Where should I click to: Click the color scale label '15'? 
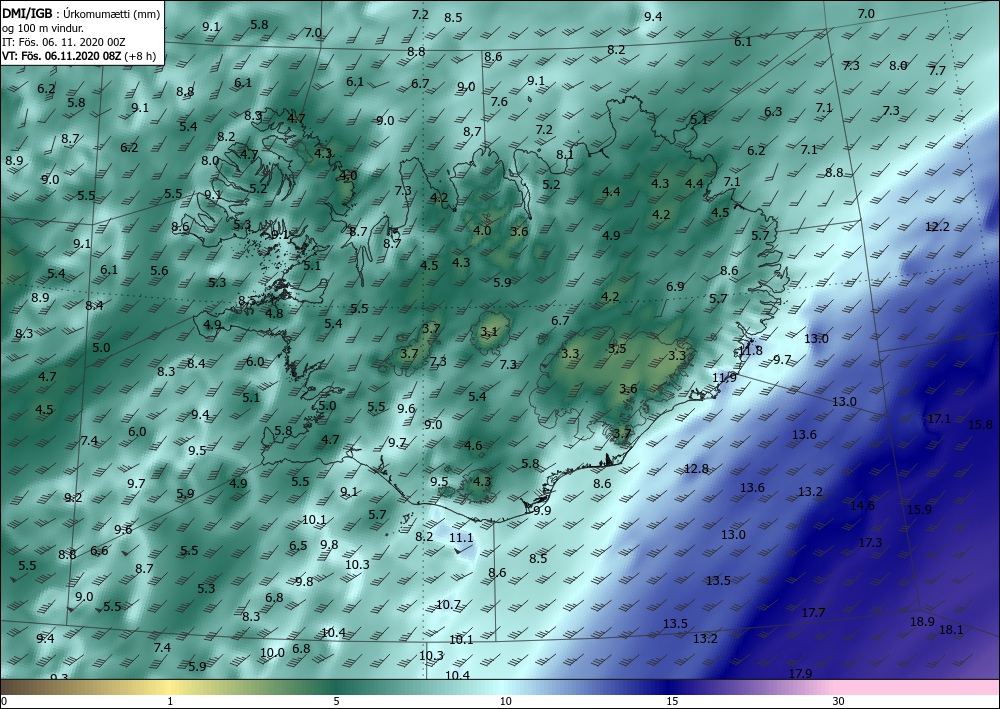(672, 701)
